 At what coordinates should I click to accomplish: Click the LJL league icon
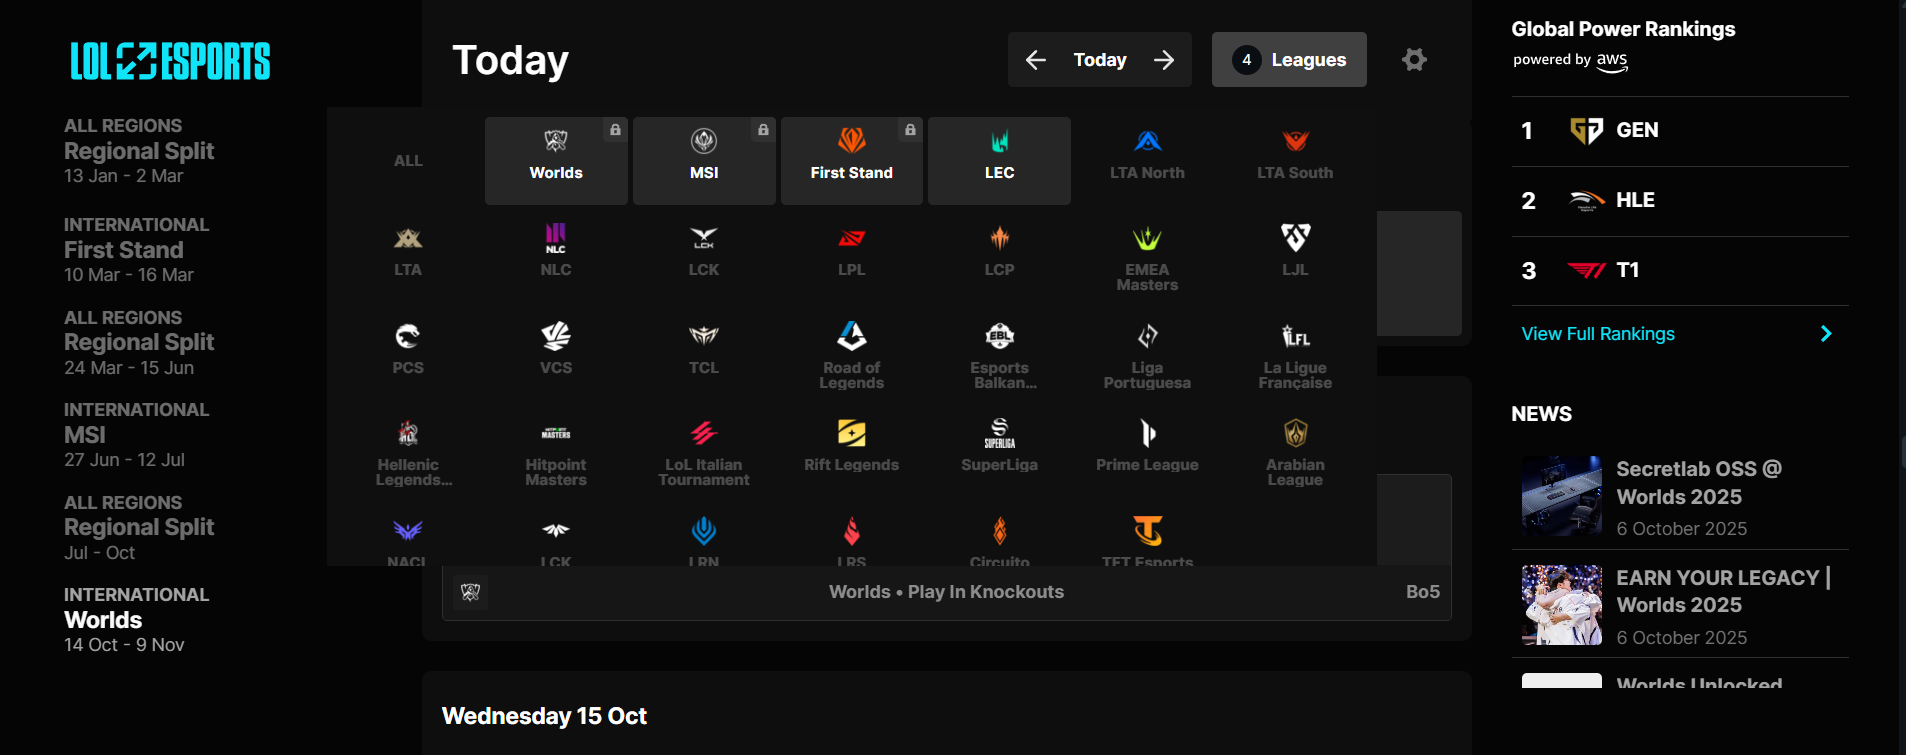(x=1295, y=238)
